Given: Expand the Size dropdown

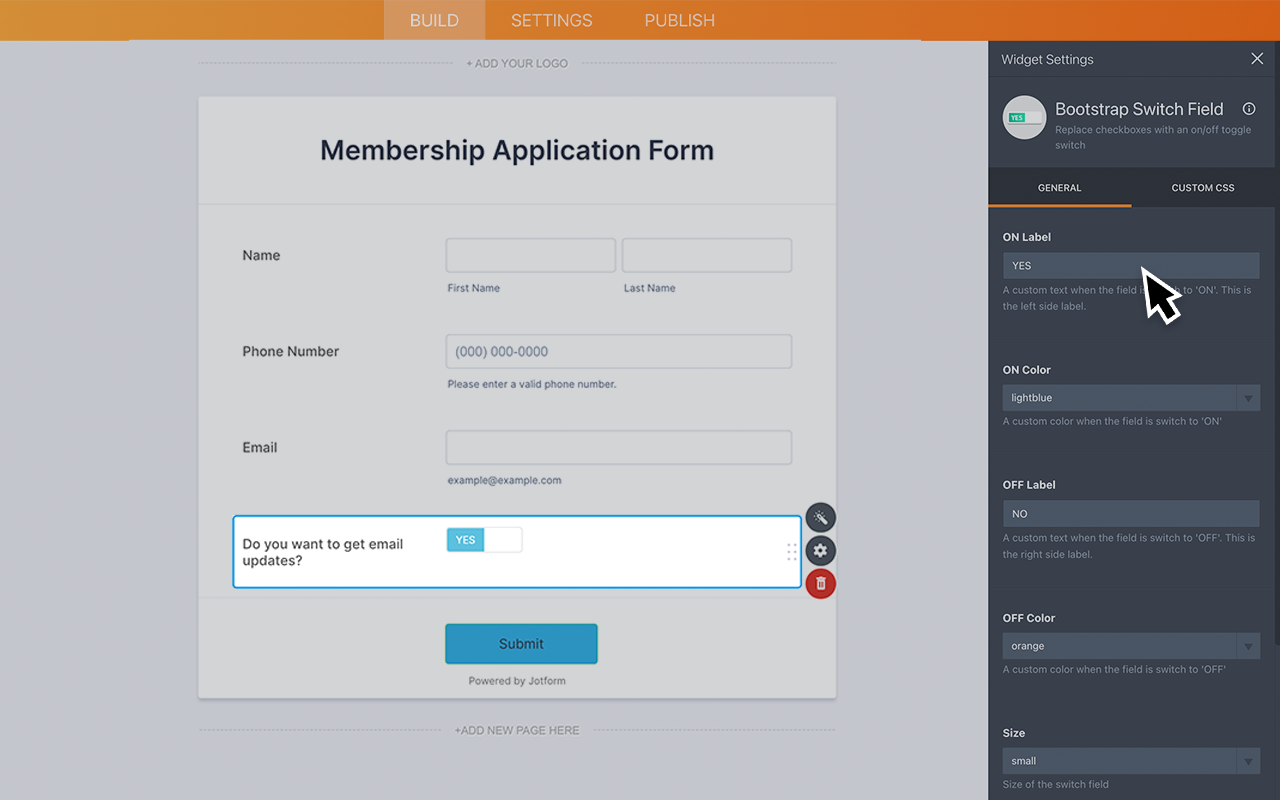Looking at the screenshot, I should pos(1248,760).
